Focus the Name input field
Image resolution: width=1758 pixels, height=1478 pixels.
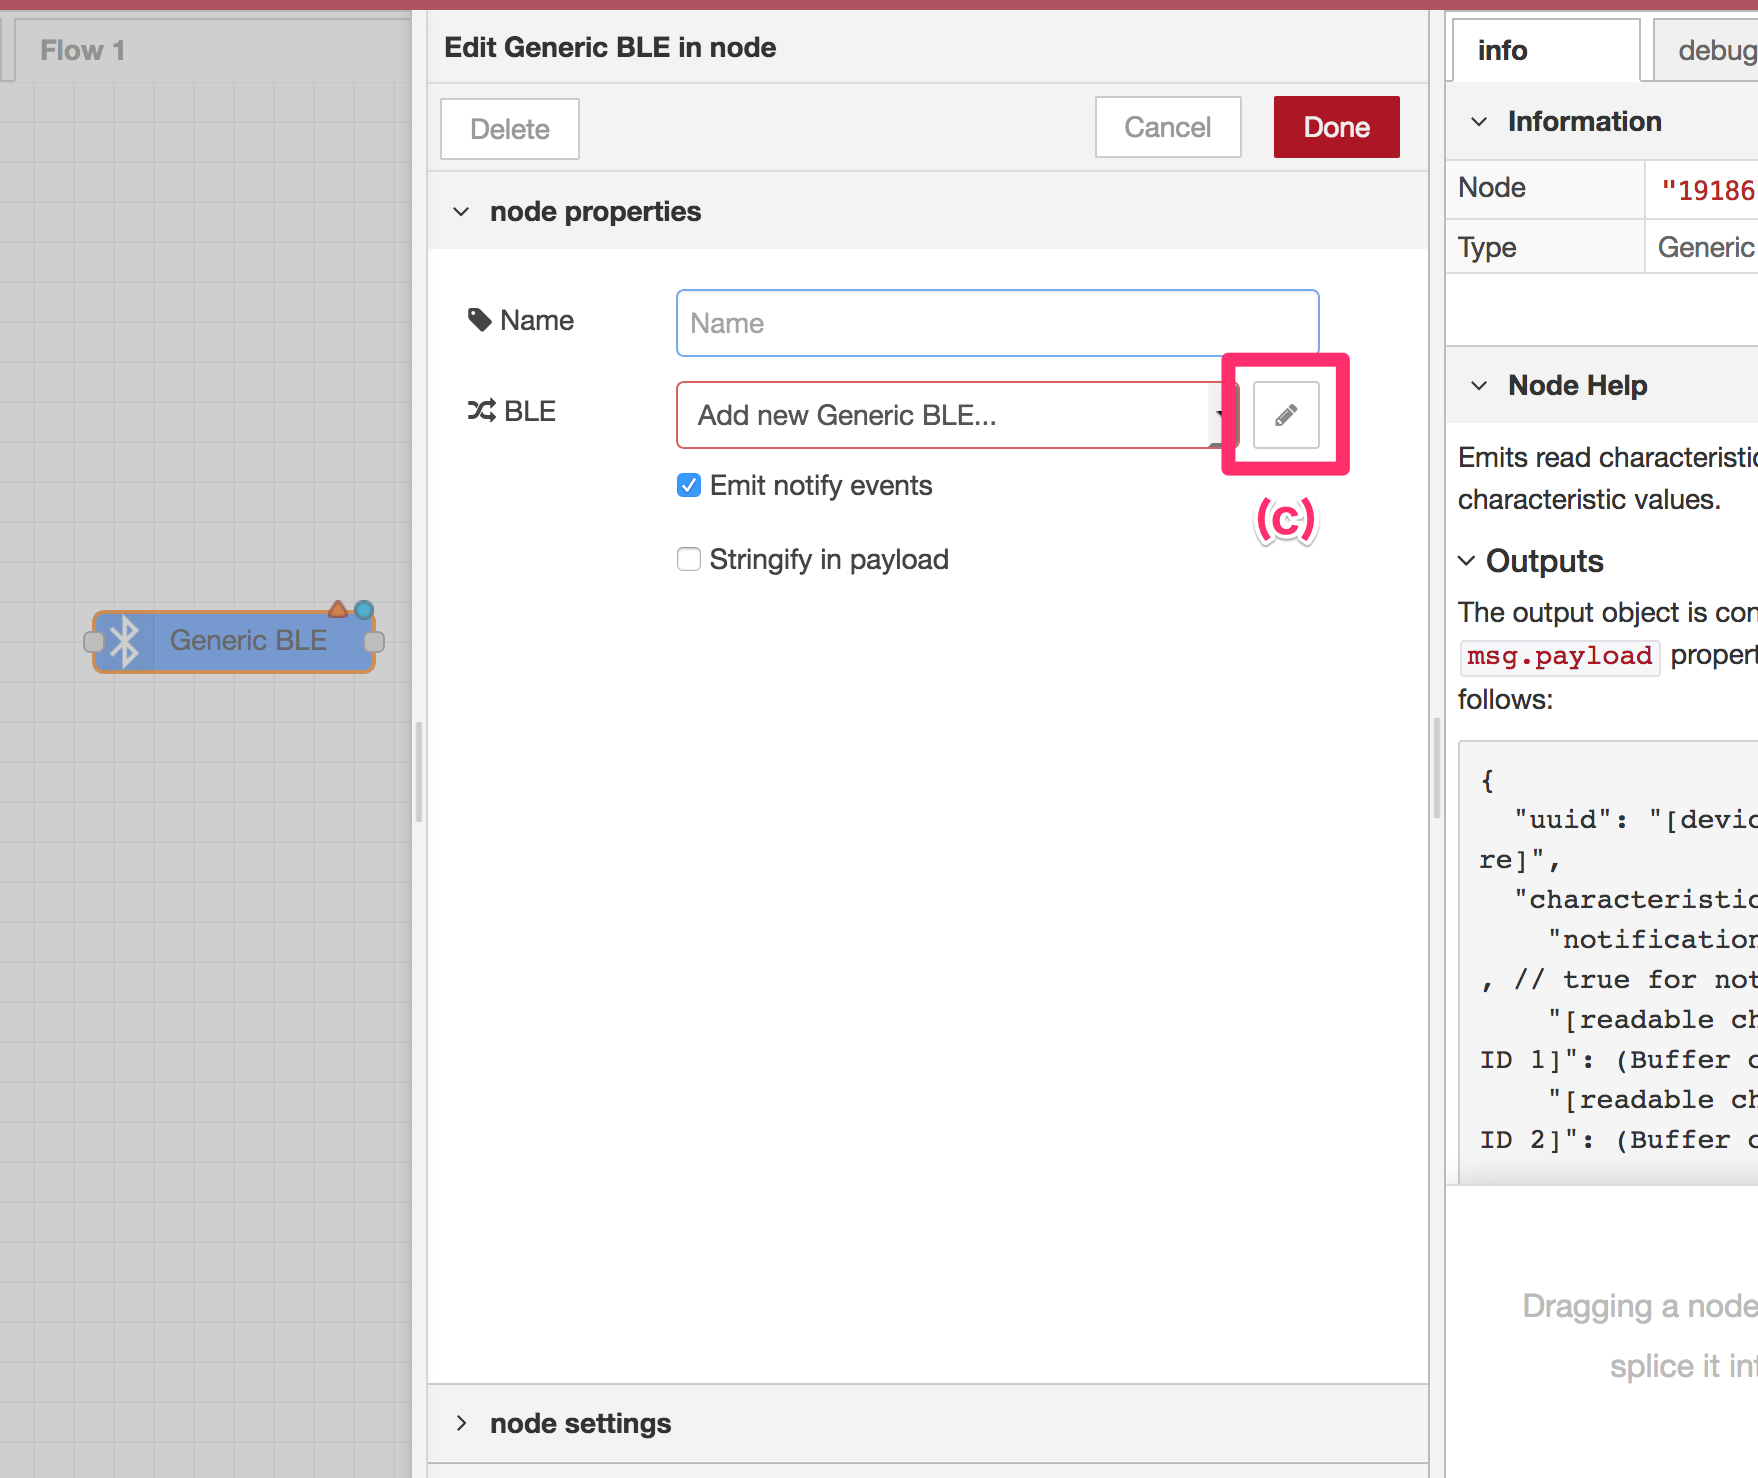pos(998,323)
